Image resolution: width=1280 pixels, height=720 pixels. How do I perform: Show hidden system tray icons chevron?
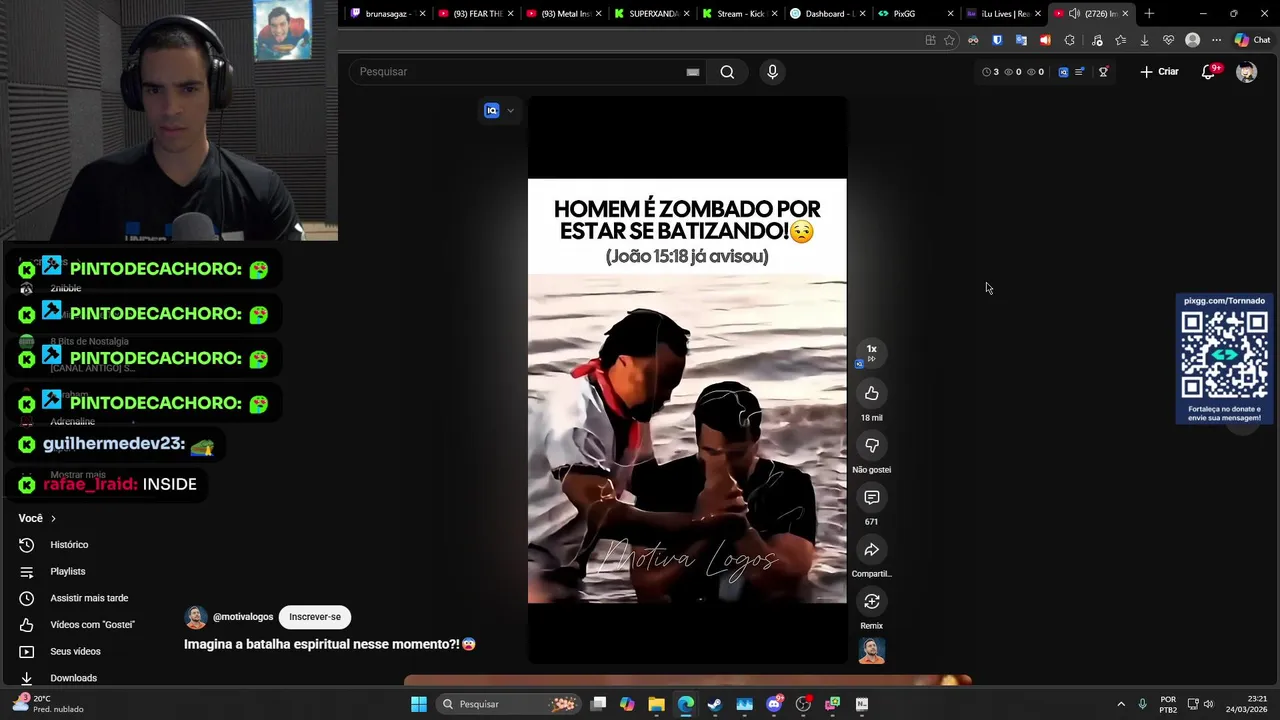click(x=1121, y=704)
